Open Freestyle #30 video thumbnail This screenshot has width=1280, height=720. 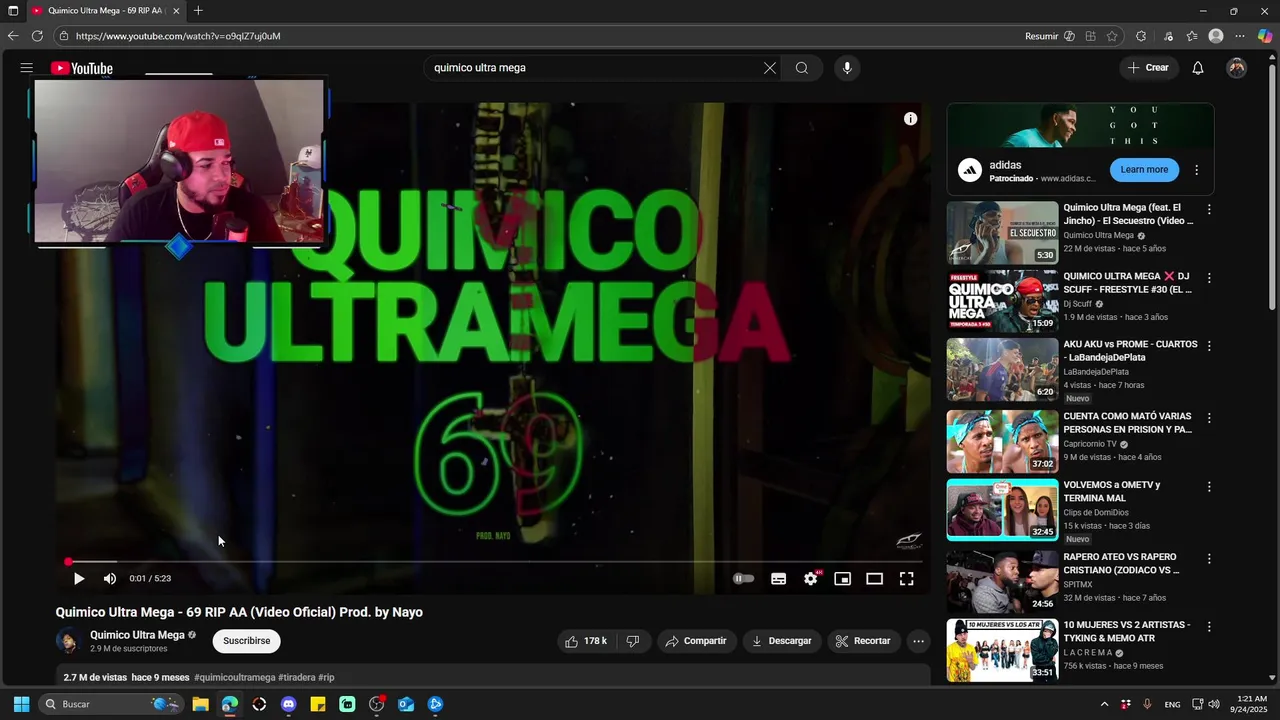(1002, 301)
